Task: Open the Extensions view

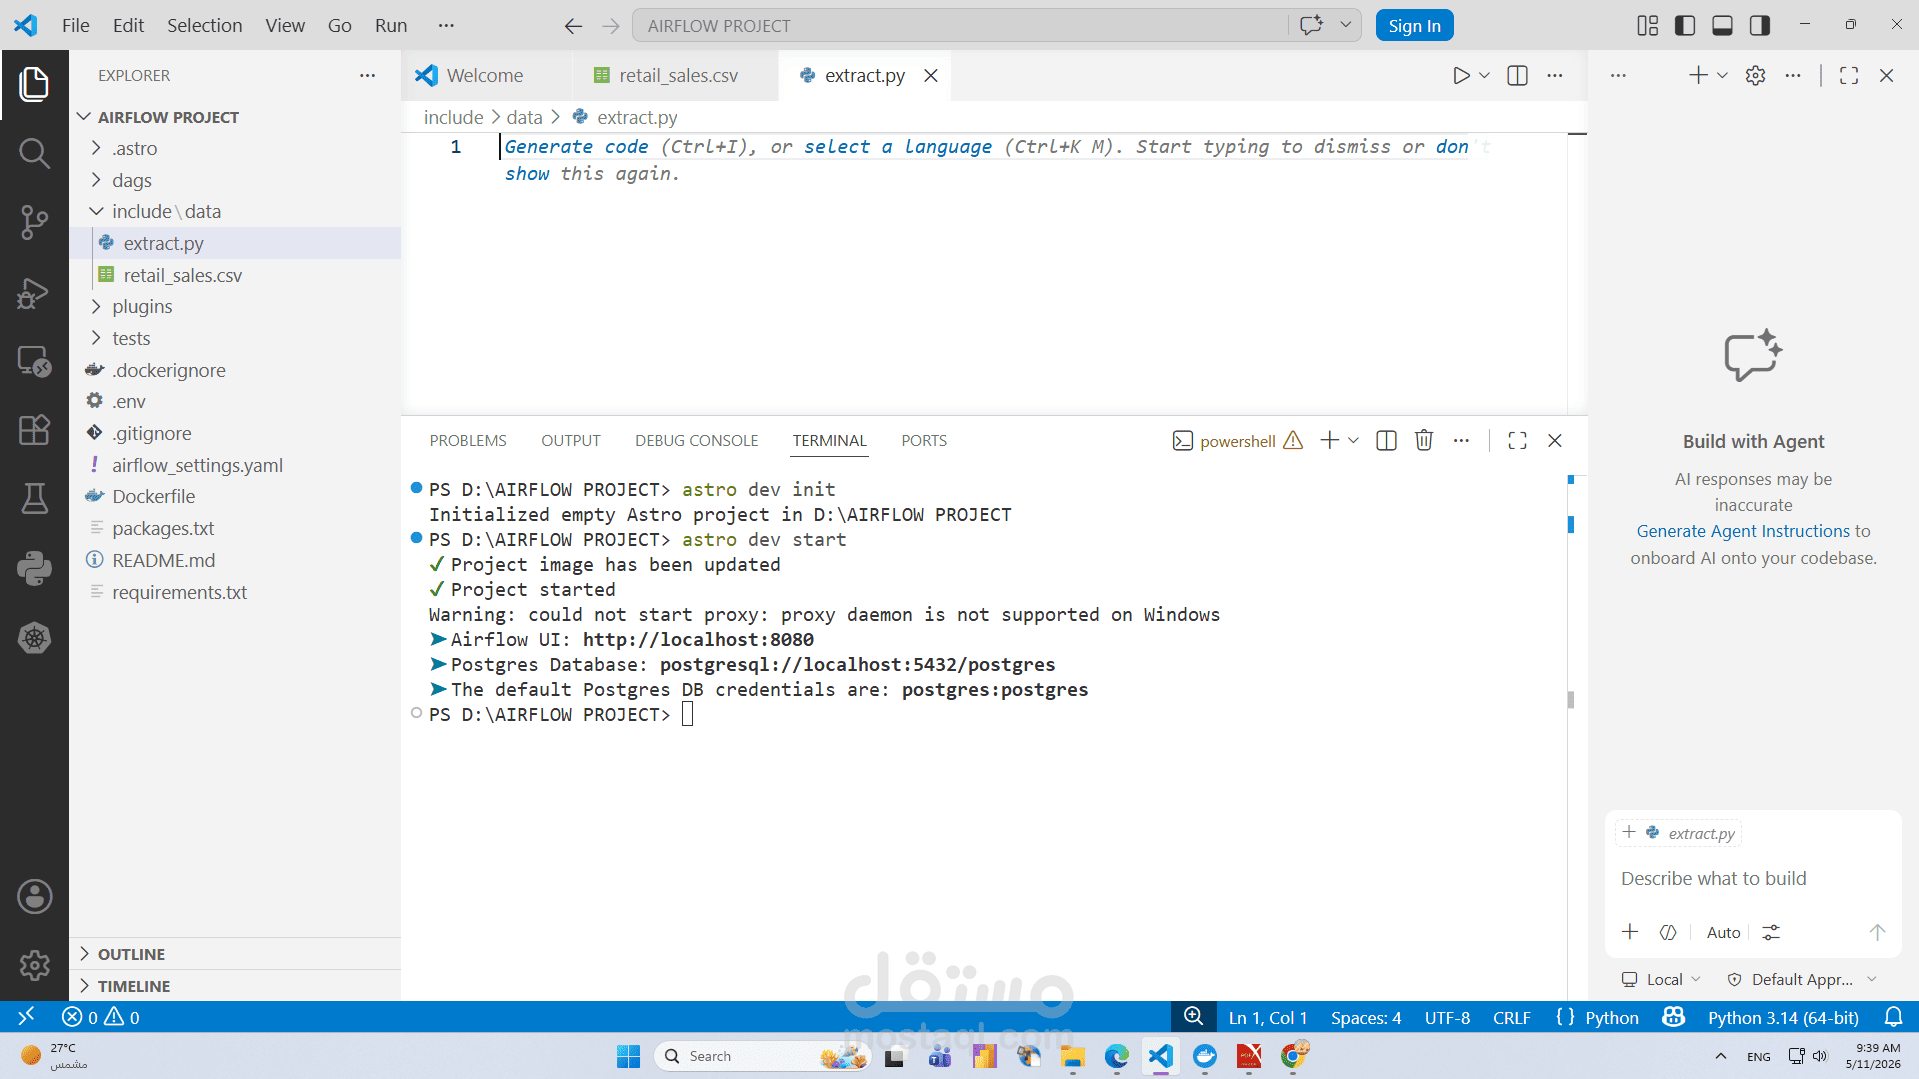Action: [x=34, y=430]
